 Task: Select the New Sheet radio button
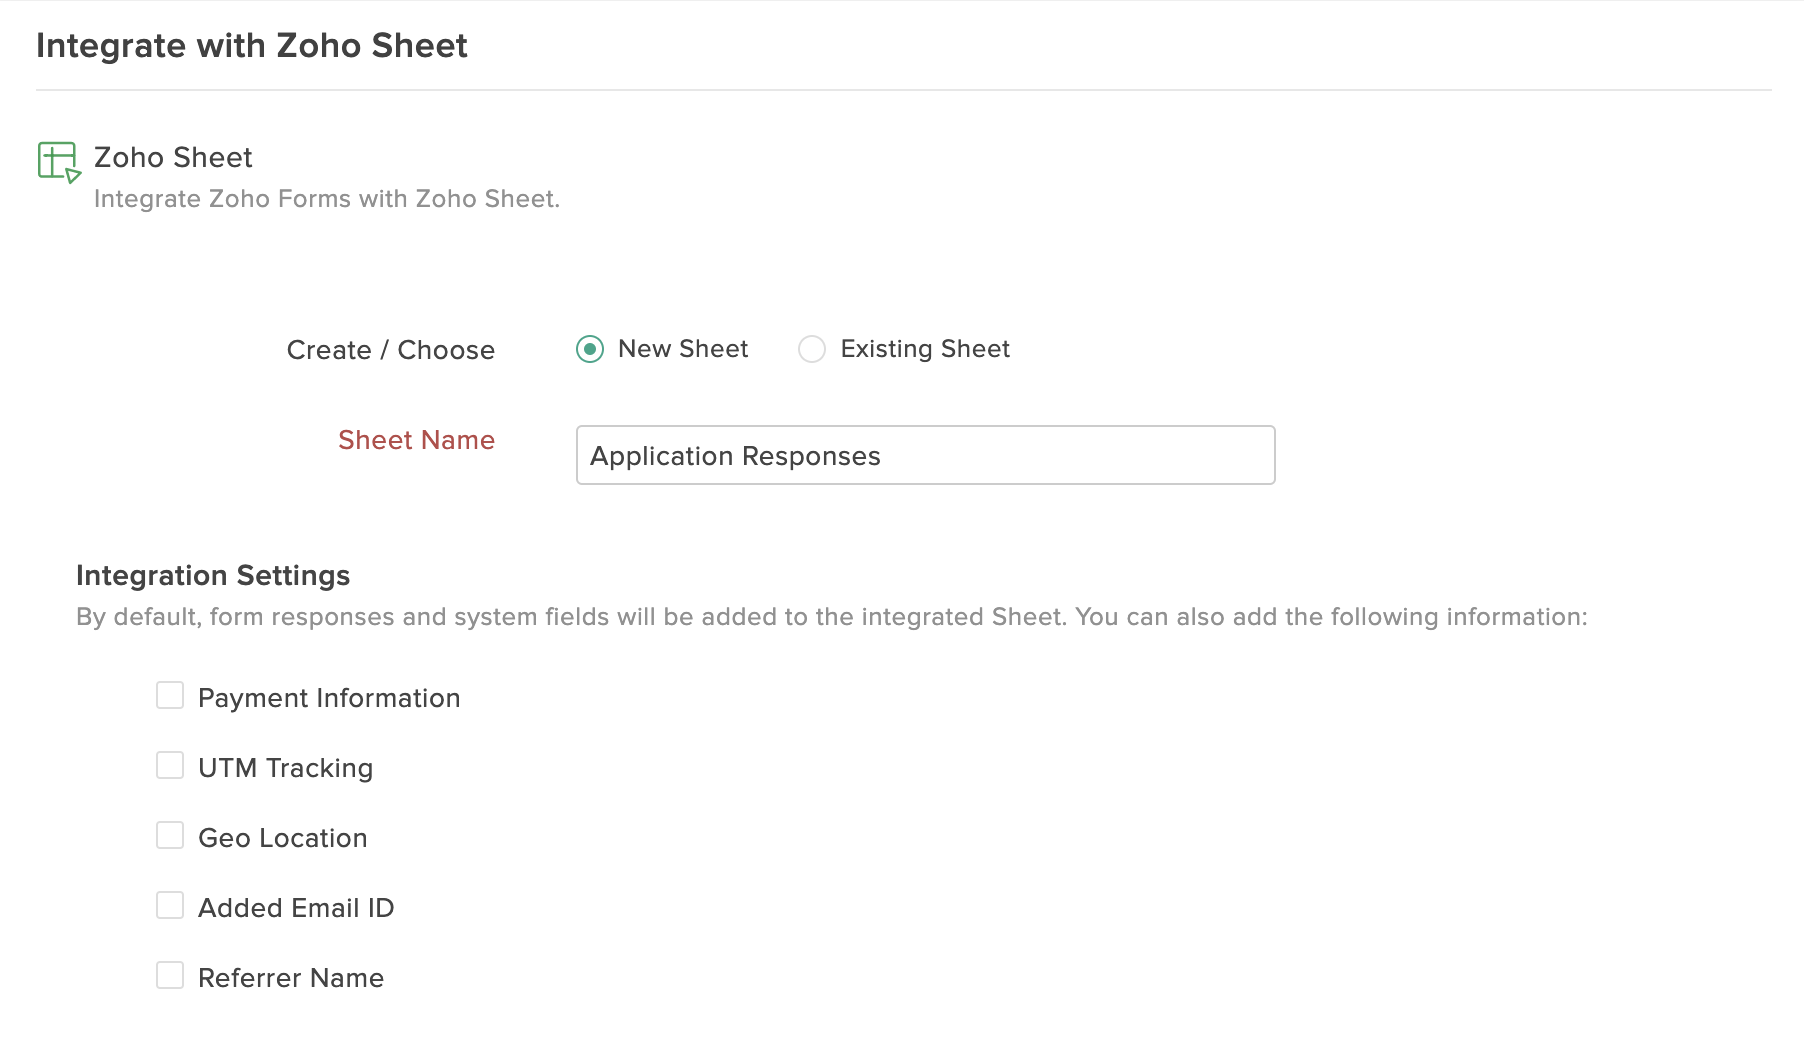[x=590, y=349]
